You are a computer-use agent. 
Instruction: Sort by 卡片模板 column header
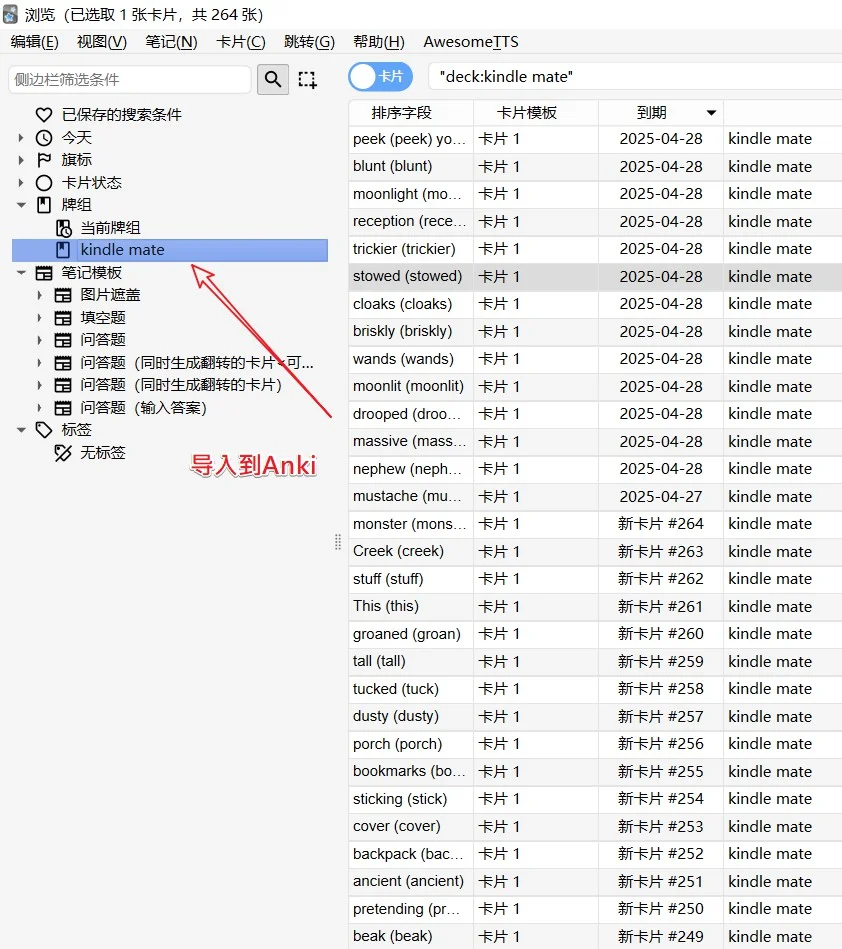pyautogui.click(x=536, y=113)
